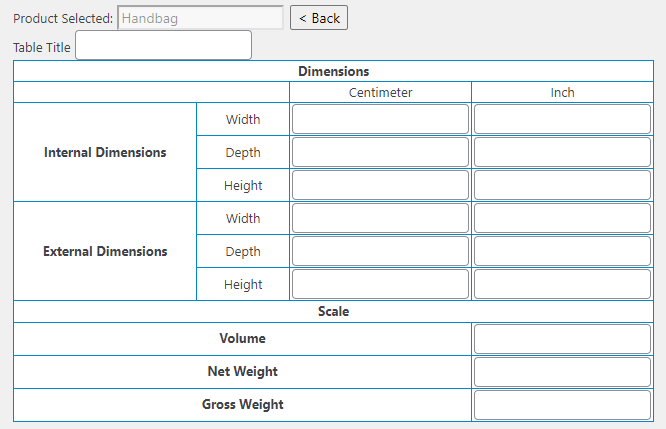
Task: Focus the Table Title text field
Action: pos(163,46)
